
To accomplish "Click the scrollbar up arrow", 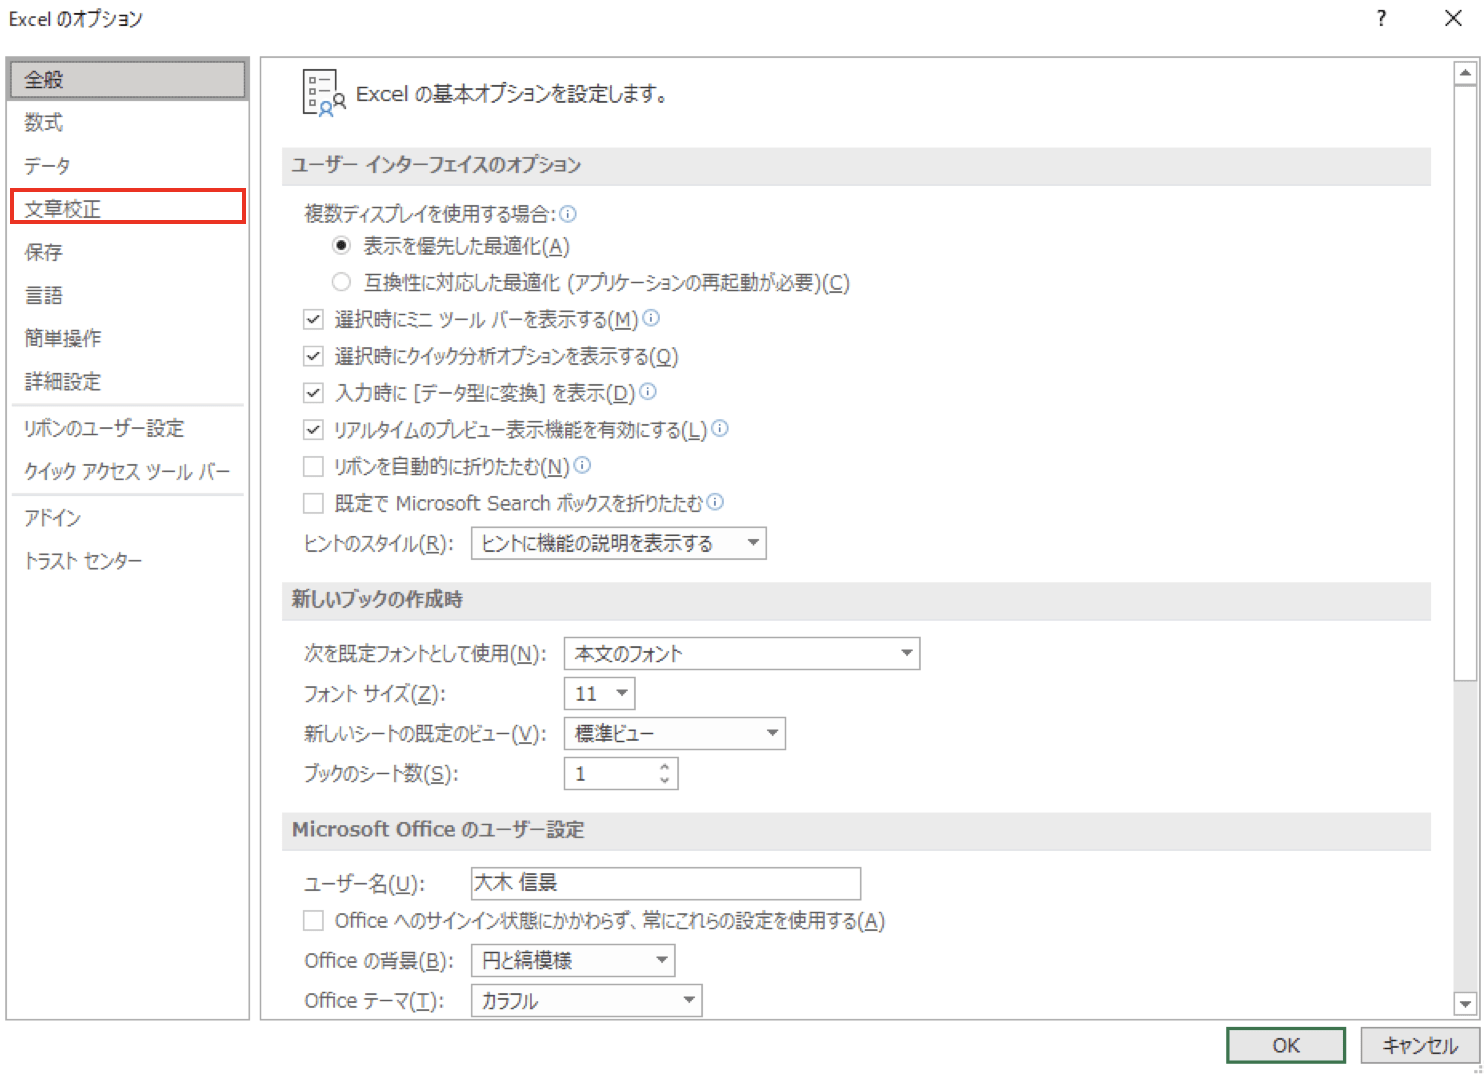I will pos(1465,73).
